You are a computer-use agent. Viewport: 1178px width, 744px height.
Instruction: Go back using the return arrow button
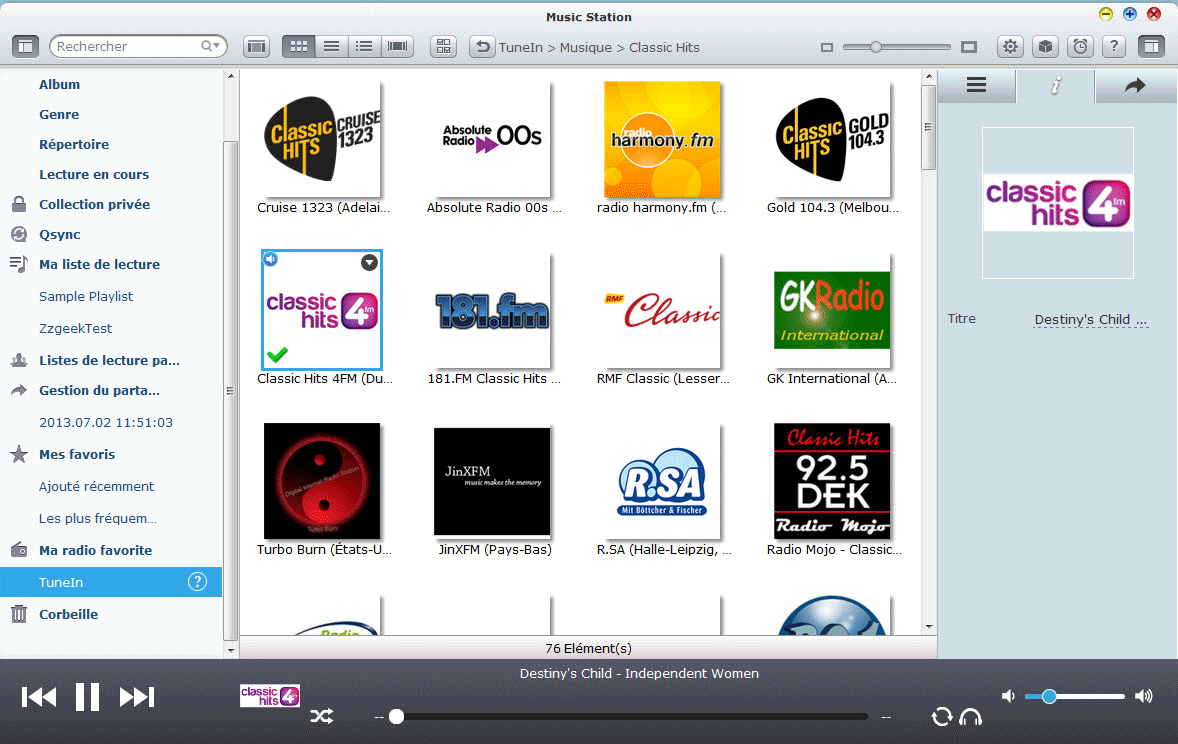click(482, 47)
